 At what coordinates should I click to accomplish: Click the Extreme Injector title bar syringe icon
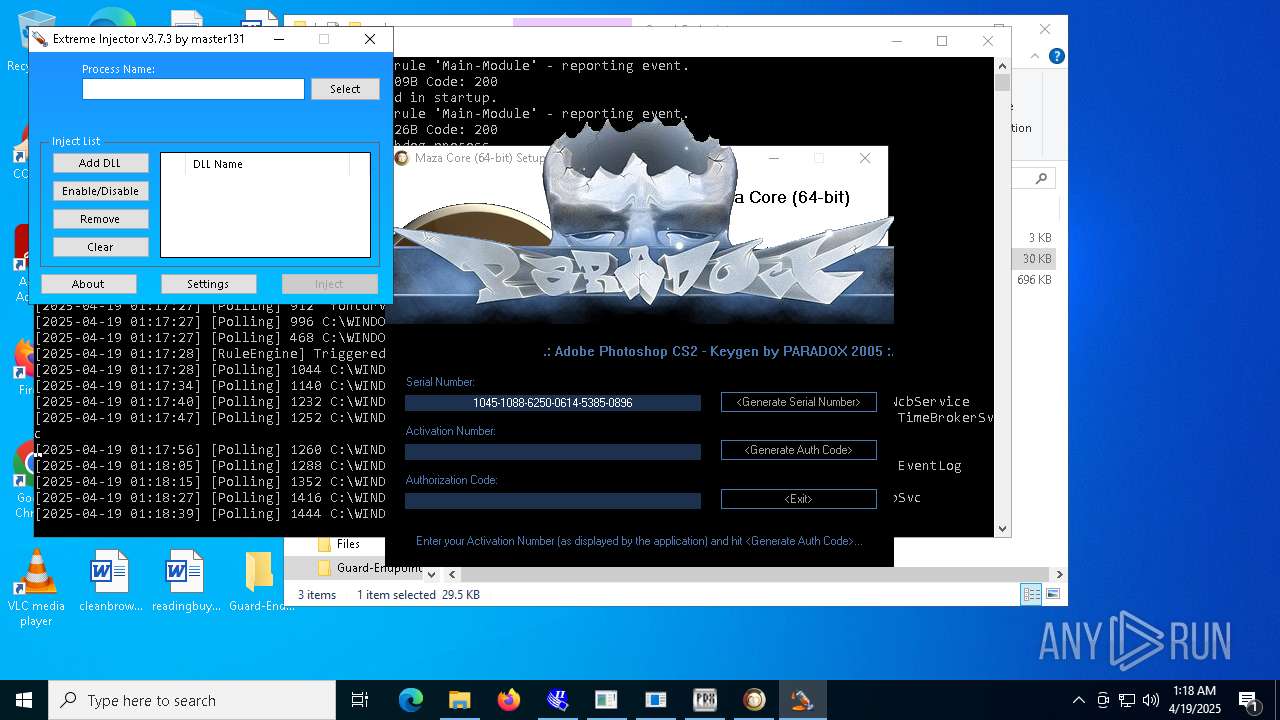coord(40,39)
